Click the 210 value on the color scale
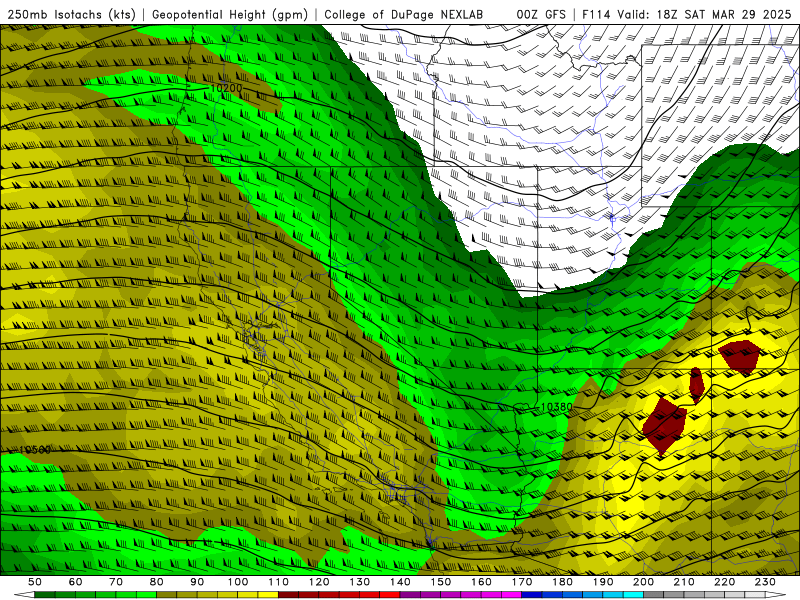800x600 pixels. 684,582
